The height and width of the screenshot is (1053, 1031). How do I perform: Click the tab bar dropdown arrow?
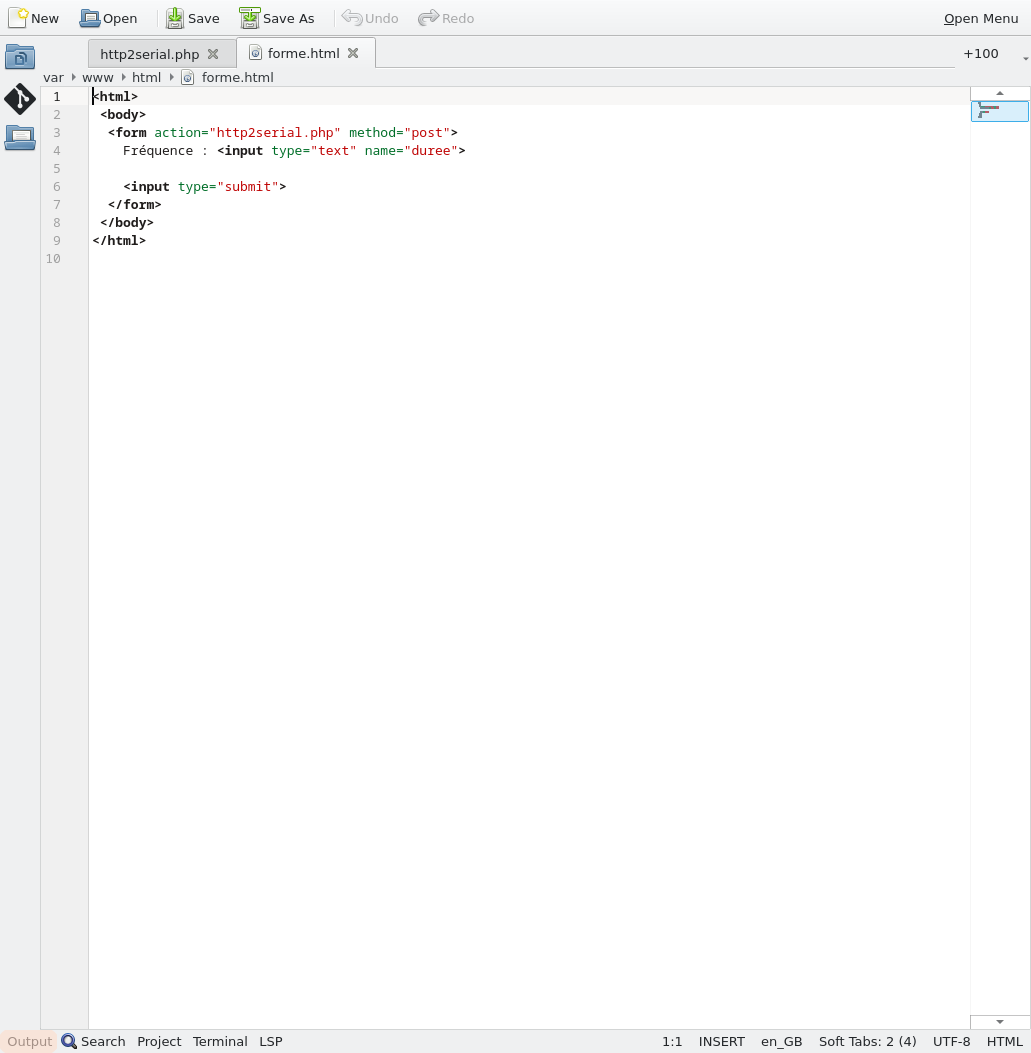(1026, 58)
